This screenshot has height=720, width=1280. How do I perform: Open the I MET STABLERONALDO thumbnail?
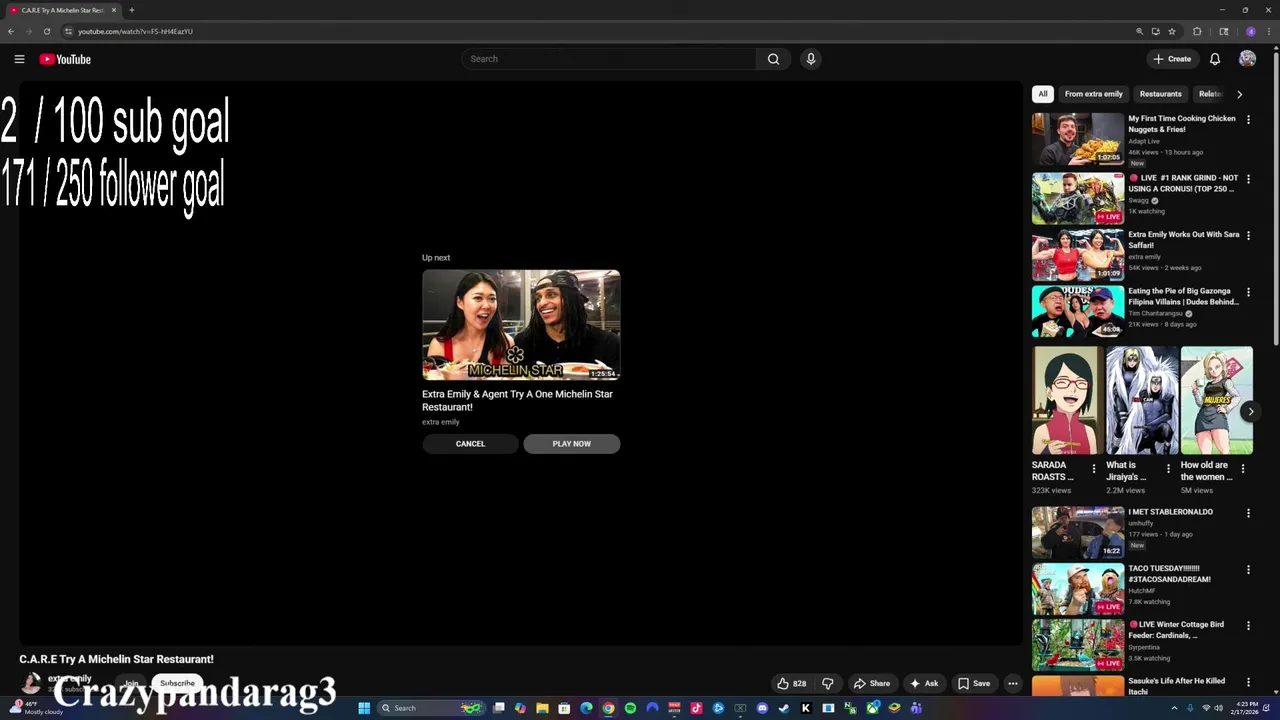1078,532
